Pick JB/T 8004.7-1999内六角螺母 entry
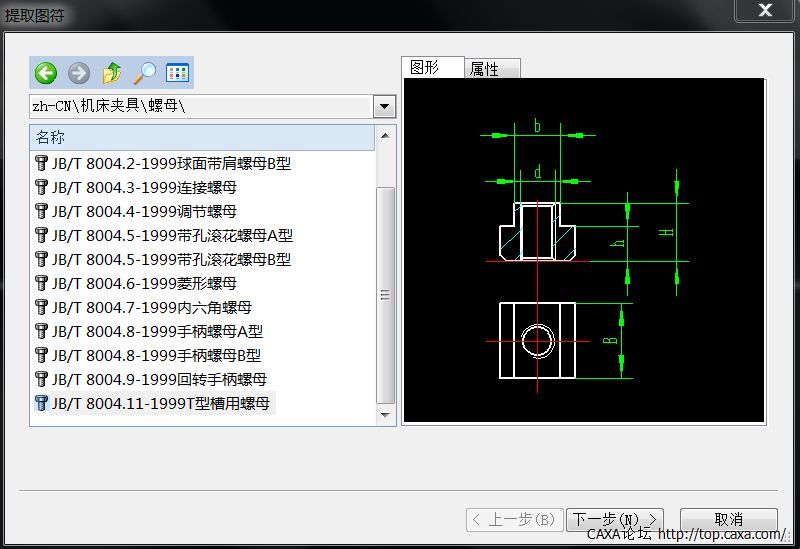The image size is (800, 549). tap(151, 307)
